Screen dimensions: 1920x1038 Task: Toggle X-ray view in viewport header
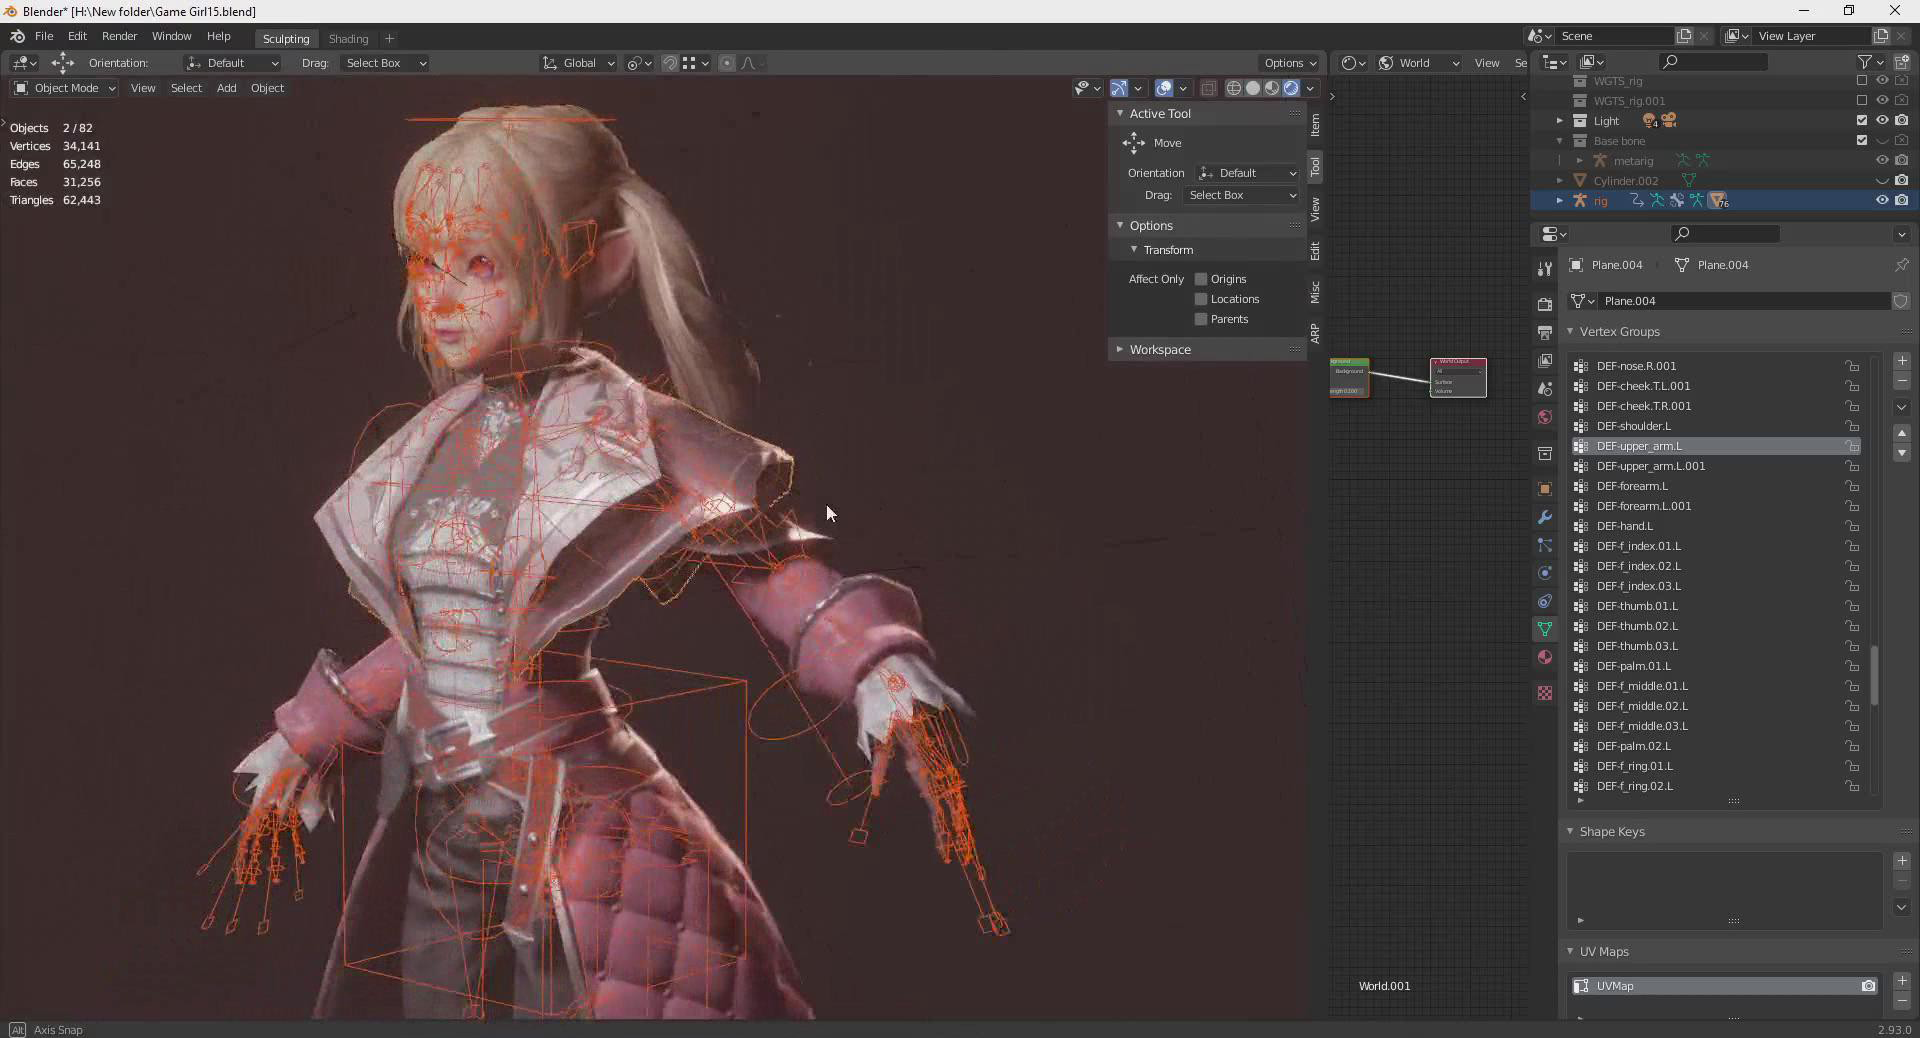[1208, 88]
